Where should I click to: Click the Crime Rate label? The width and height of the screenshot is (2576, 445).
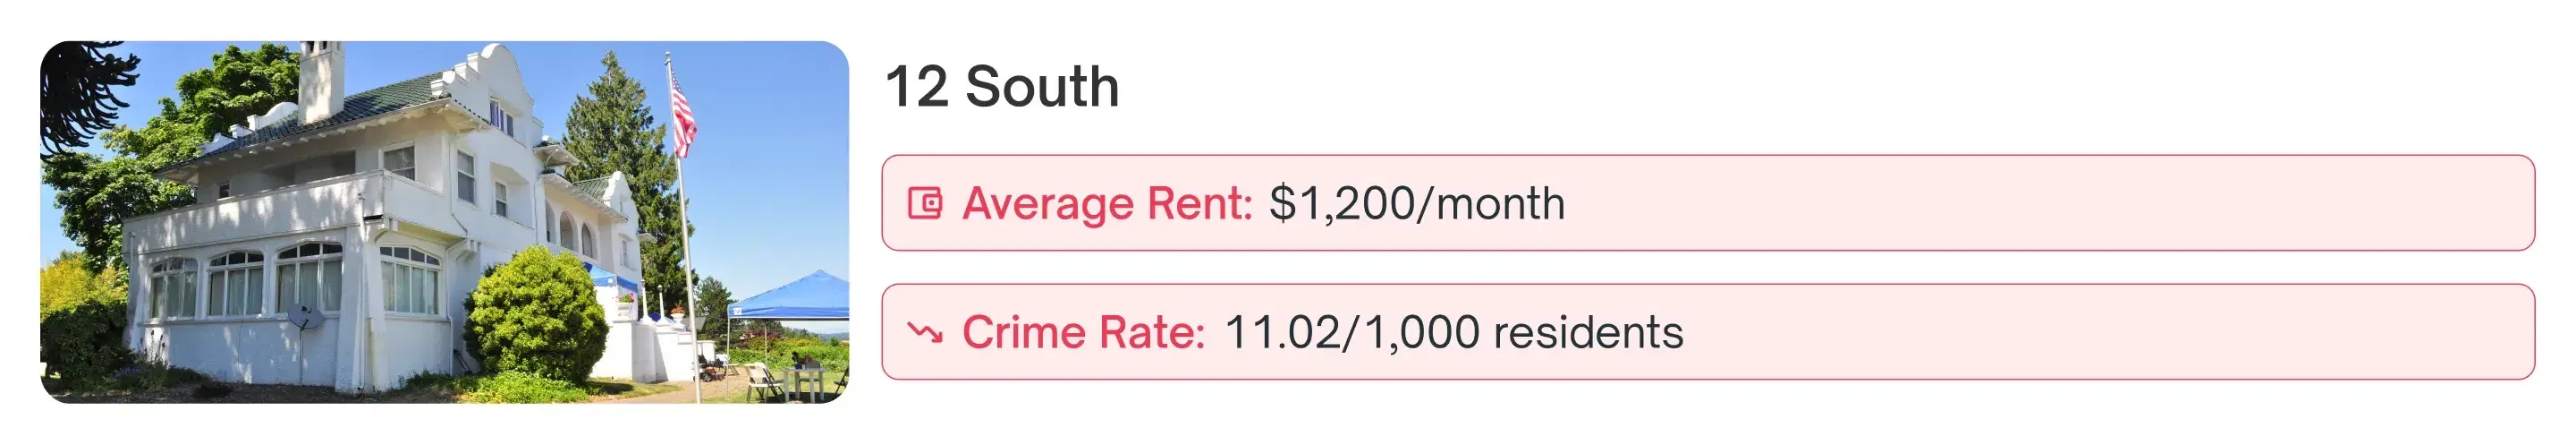1083,333
